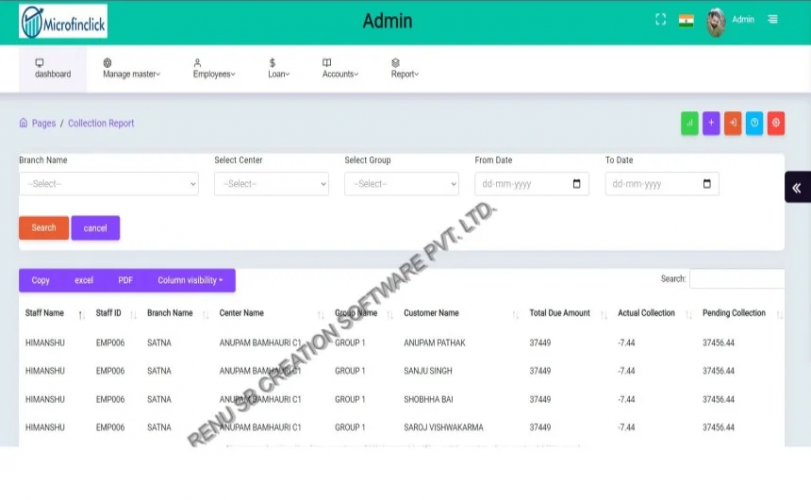Sort by Total Due Amount column arrows
The image size is (811, 500).
(604, 315)
